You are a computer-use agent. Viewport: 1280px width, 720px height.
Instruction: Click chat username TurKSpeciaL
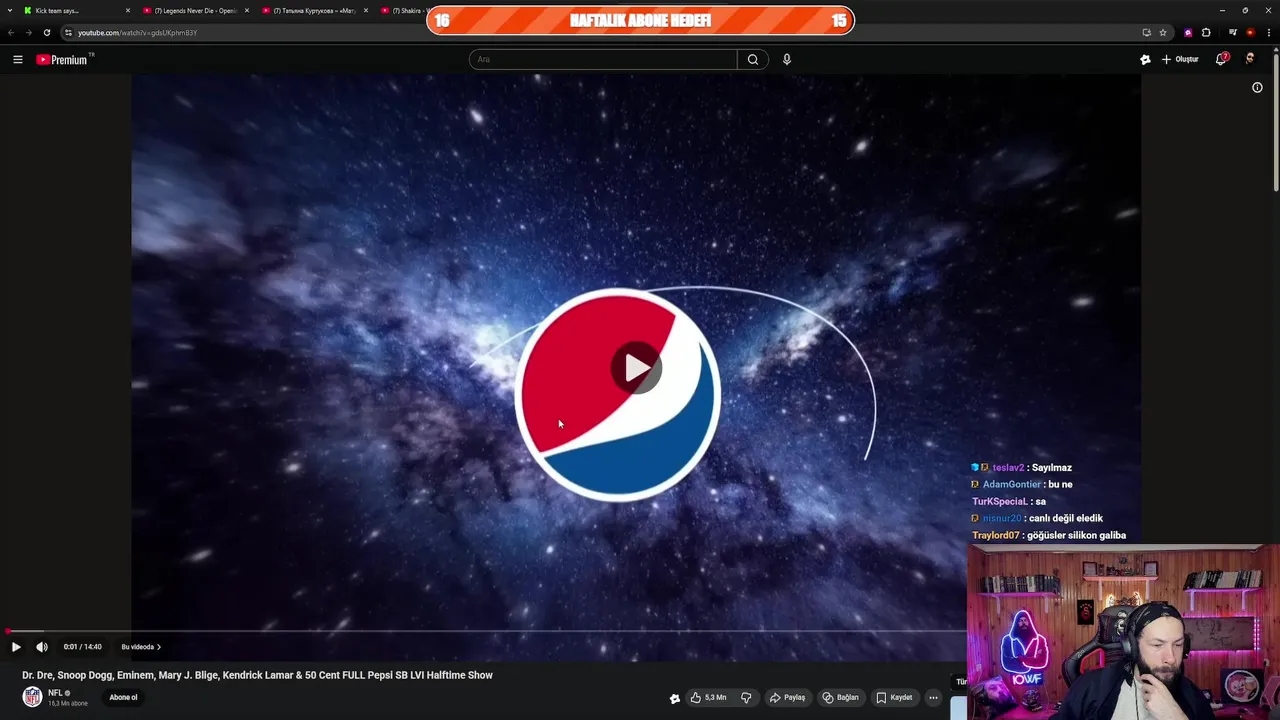click(1000, 502)
